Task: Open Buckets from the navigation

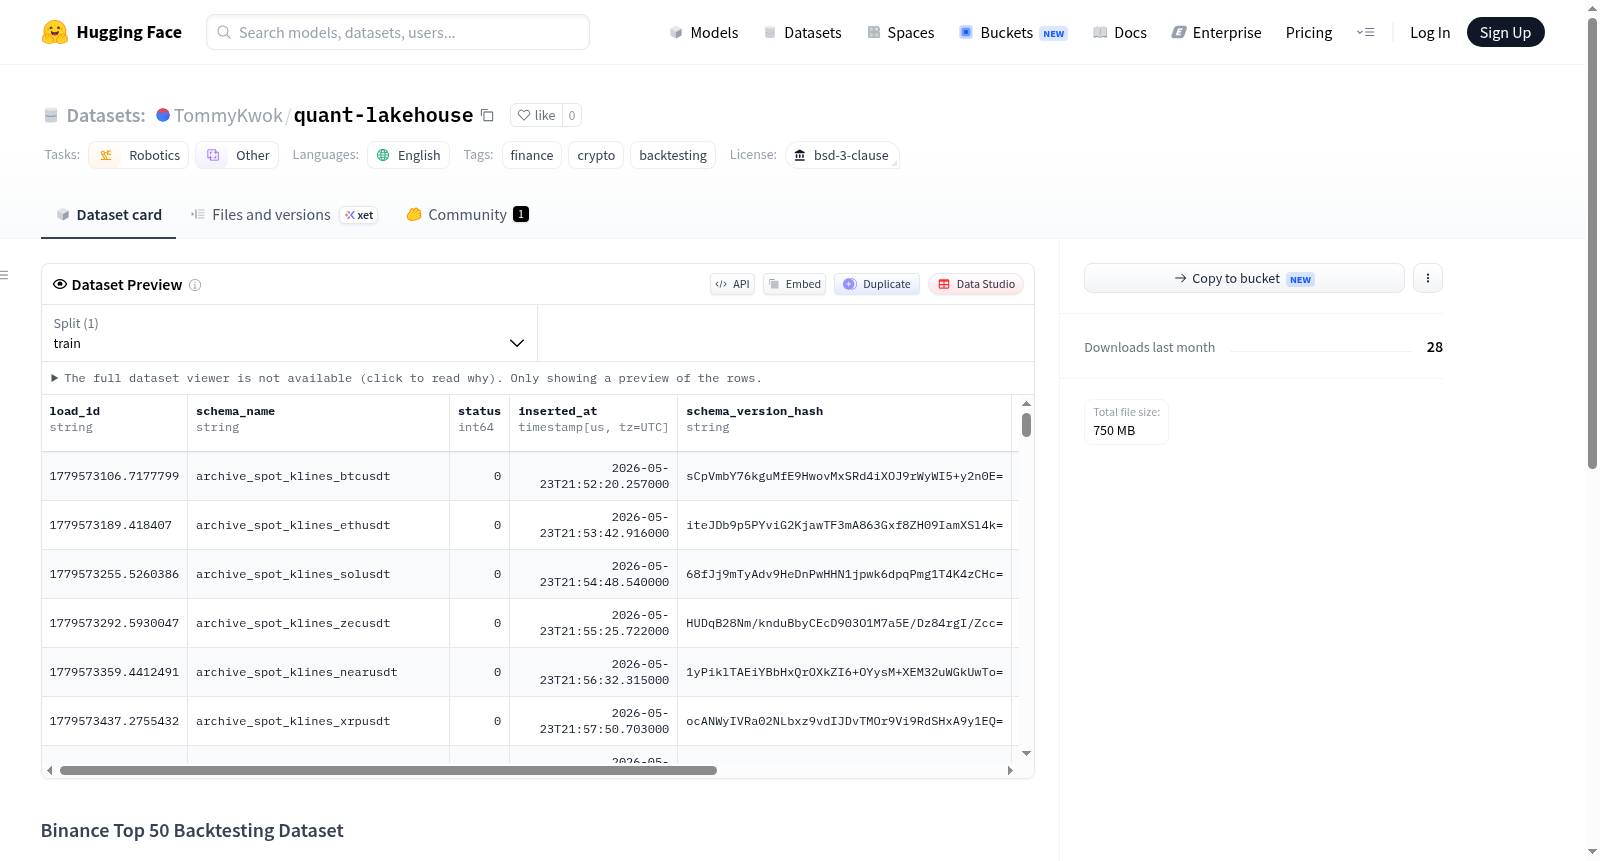Action: (1013, 32)
